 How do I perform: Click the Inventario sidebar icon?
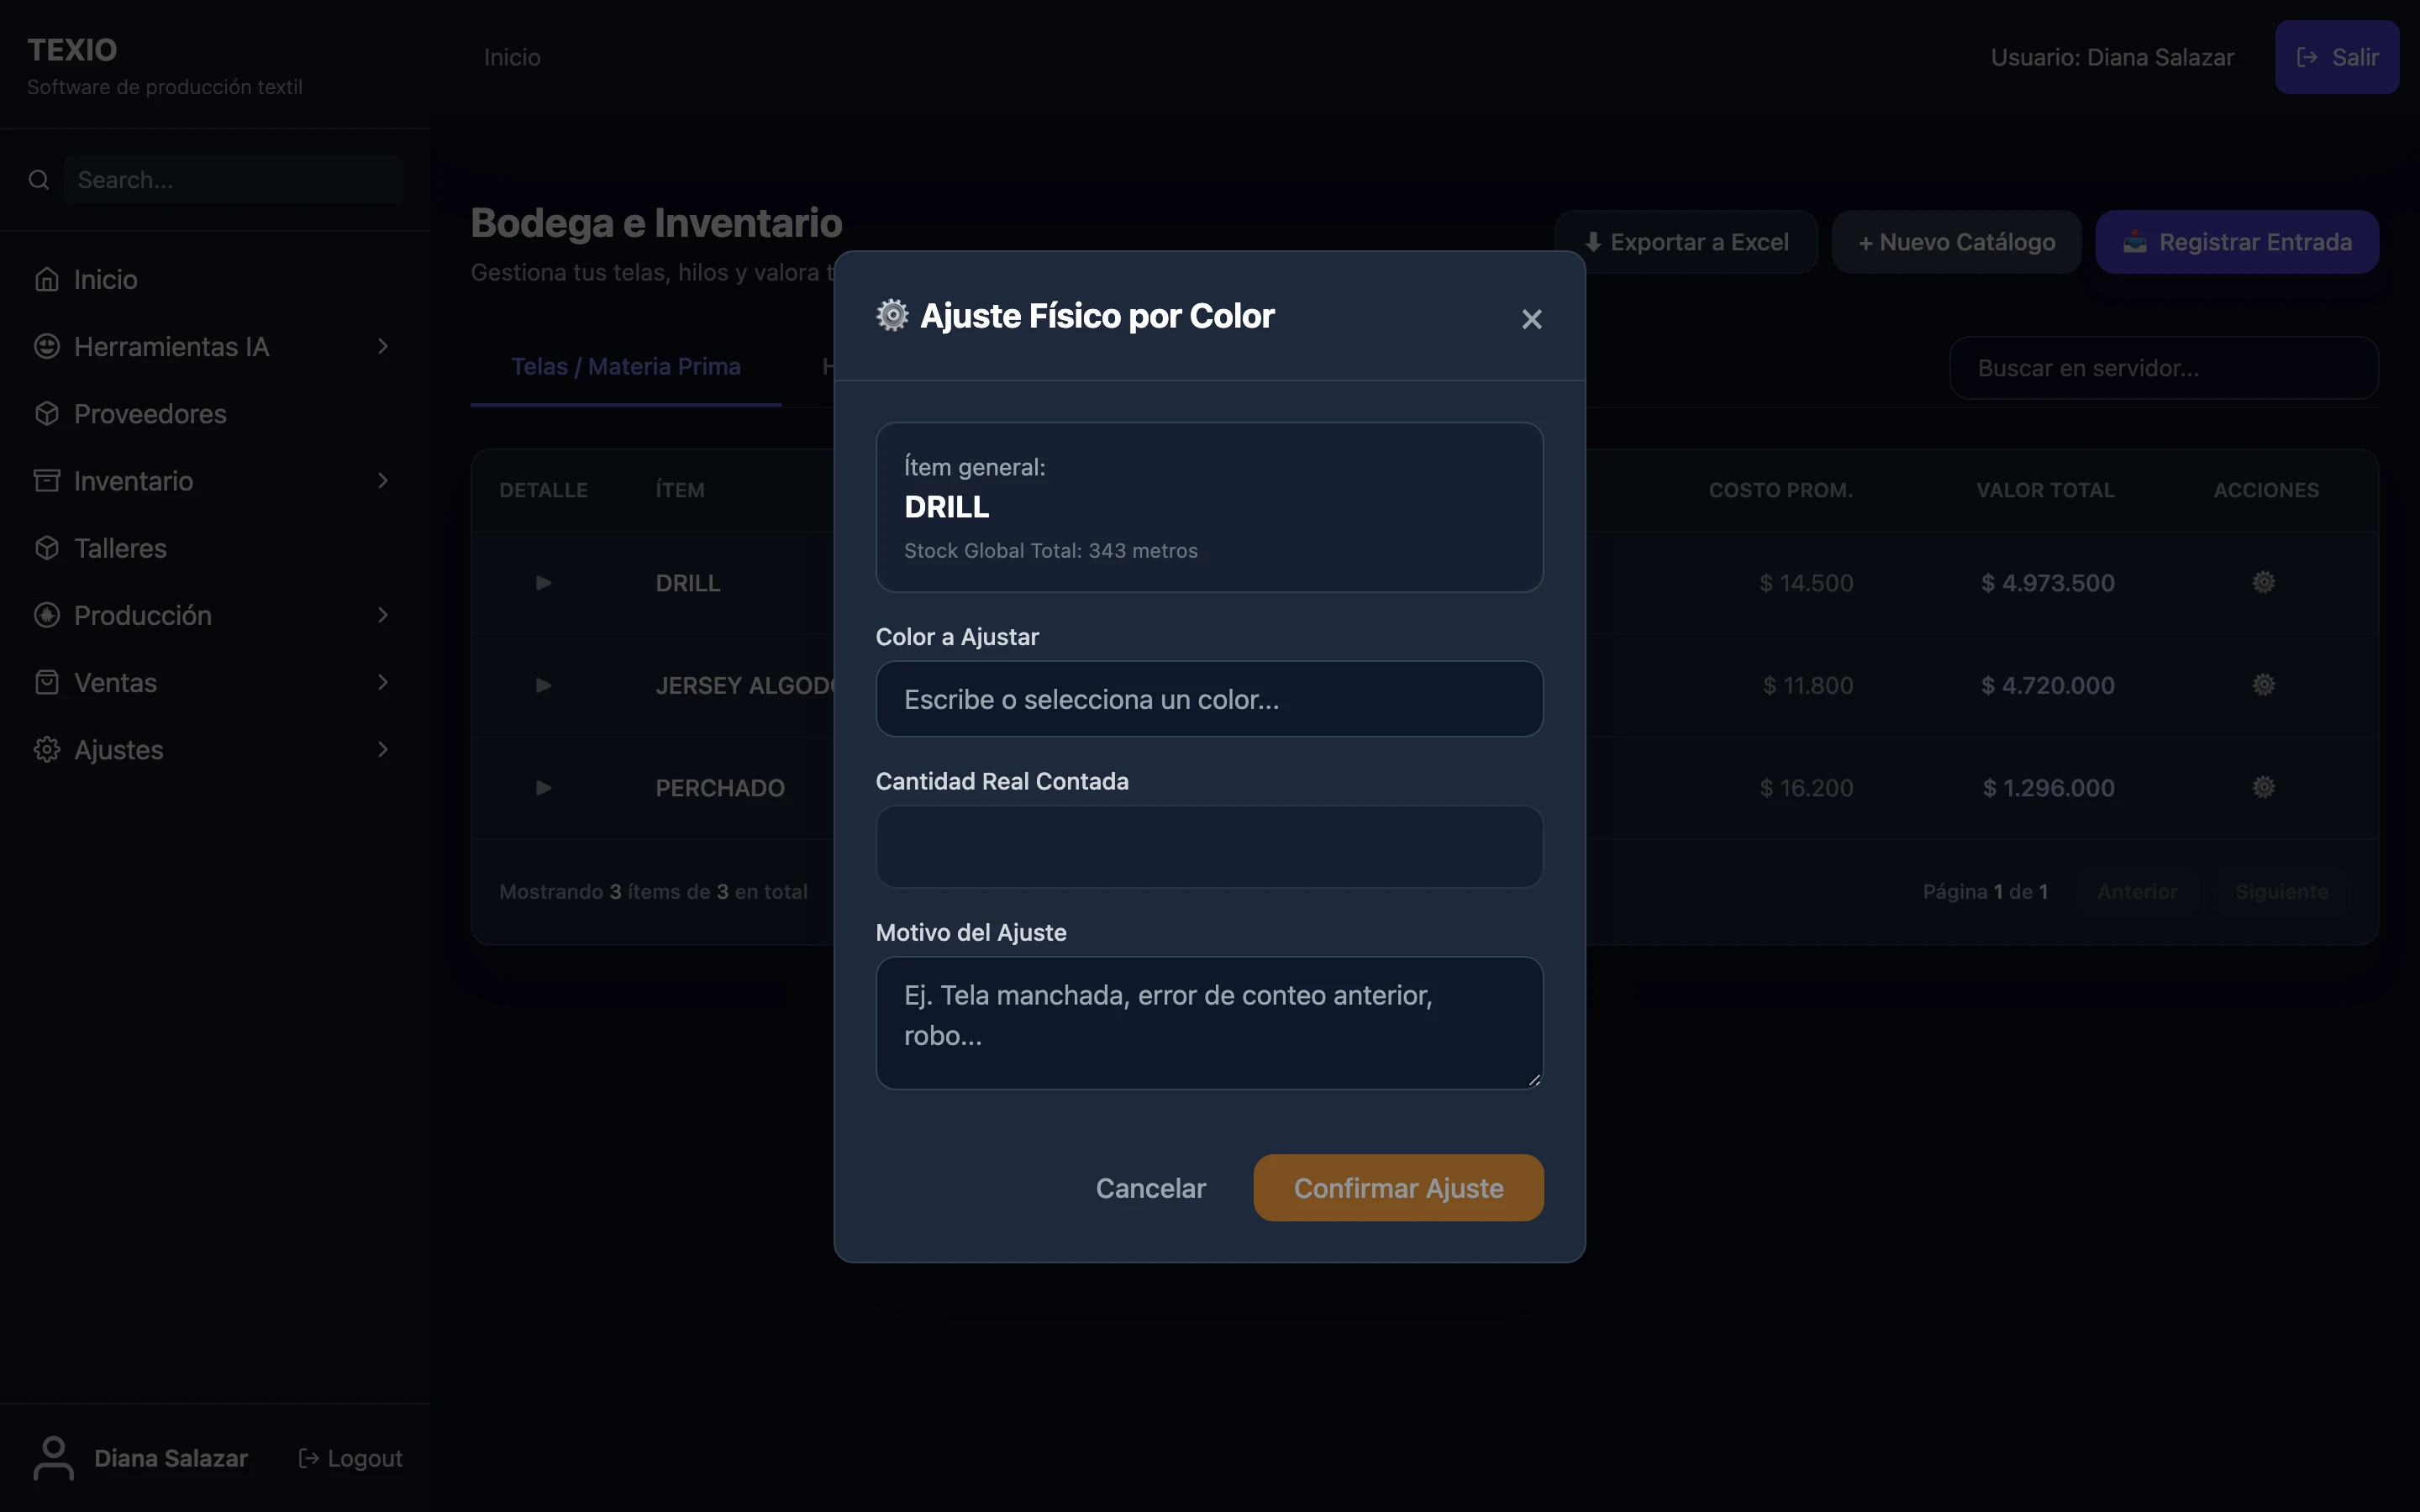coord(47,481)
